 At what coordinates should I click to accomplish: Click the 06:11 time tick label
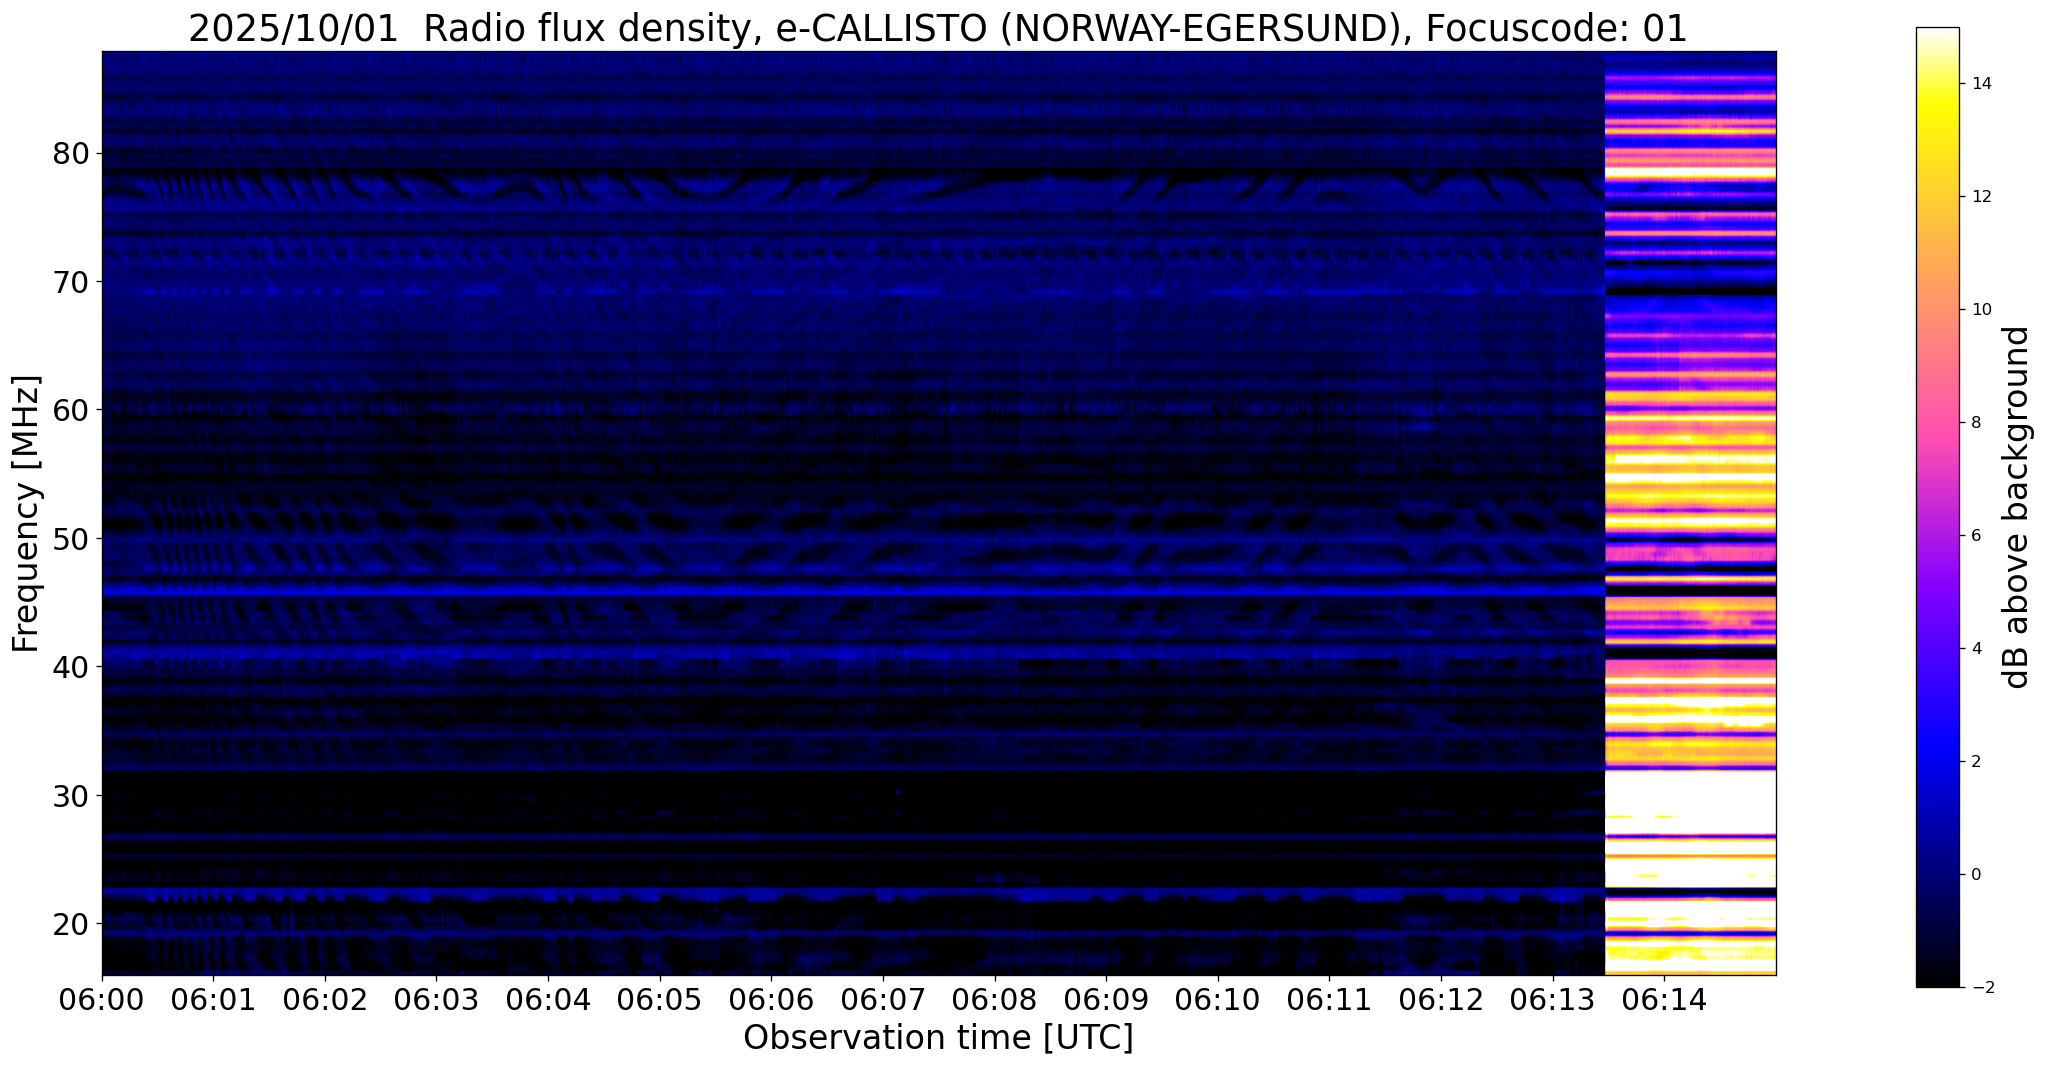point(1329,1002)
